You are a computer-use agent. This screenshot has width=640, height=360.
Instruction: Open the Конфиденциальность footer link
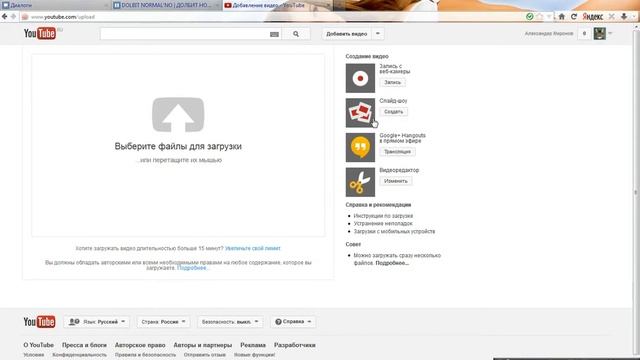click(x=80, y=355)
